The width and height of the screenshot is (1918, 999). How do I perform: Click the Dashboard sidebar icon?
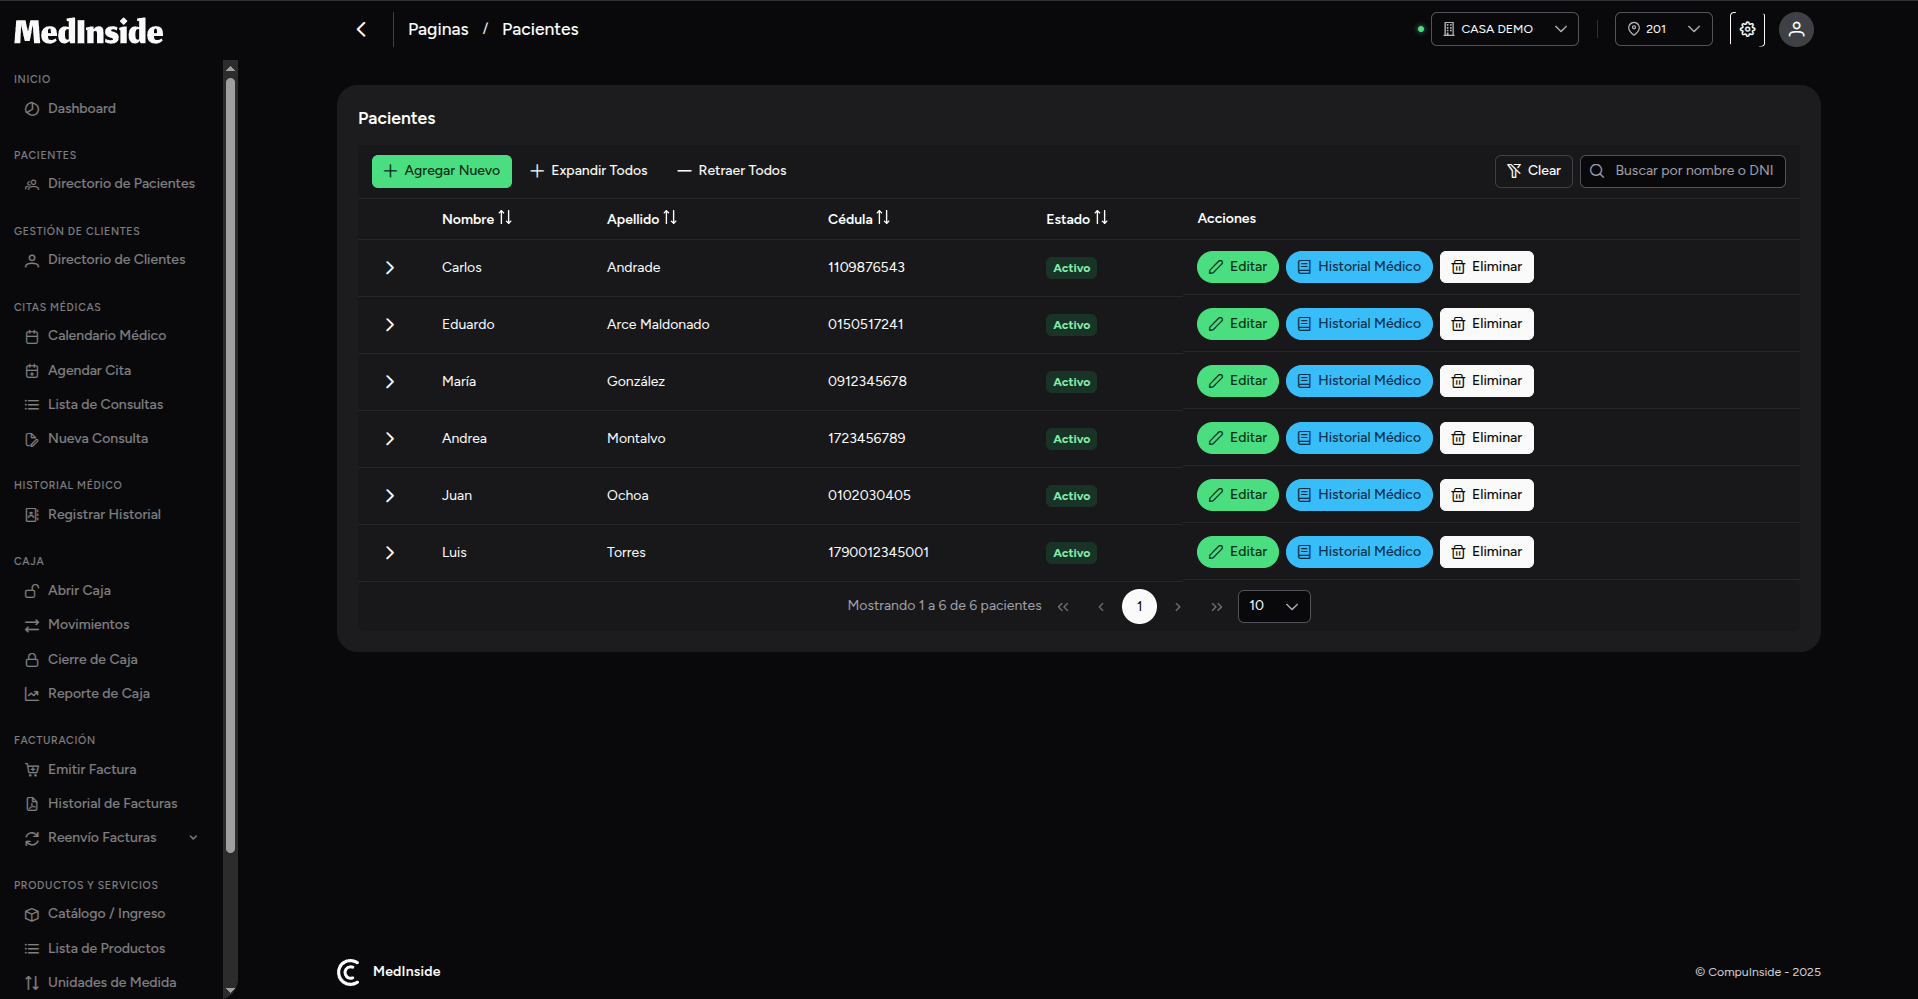[32, 109]
